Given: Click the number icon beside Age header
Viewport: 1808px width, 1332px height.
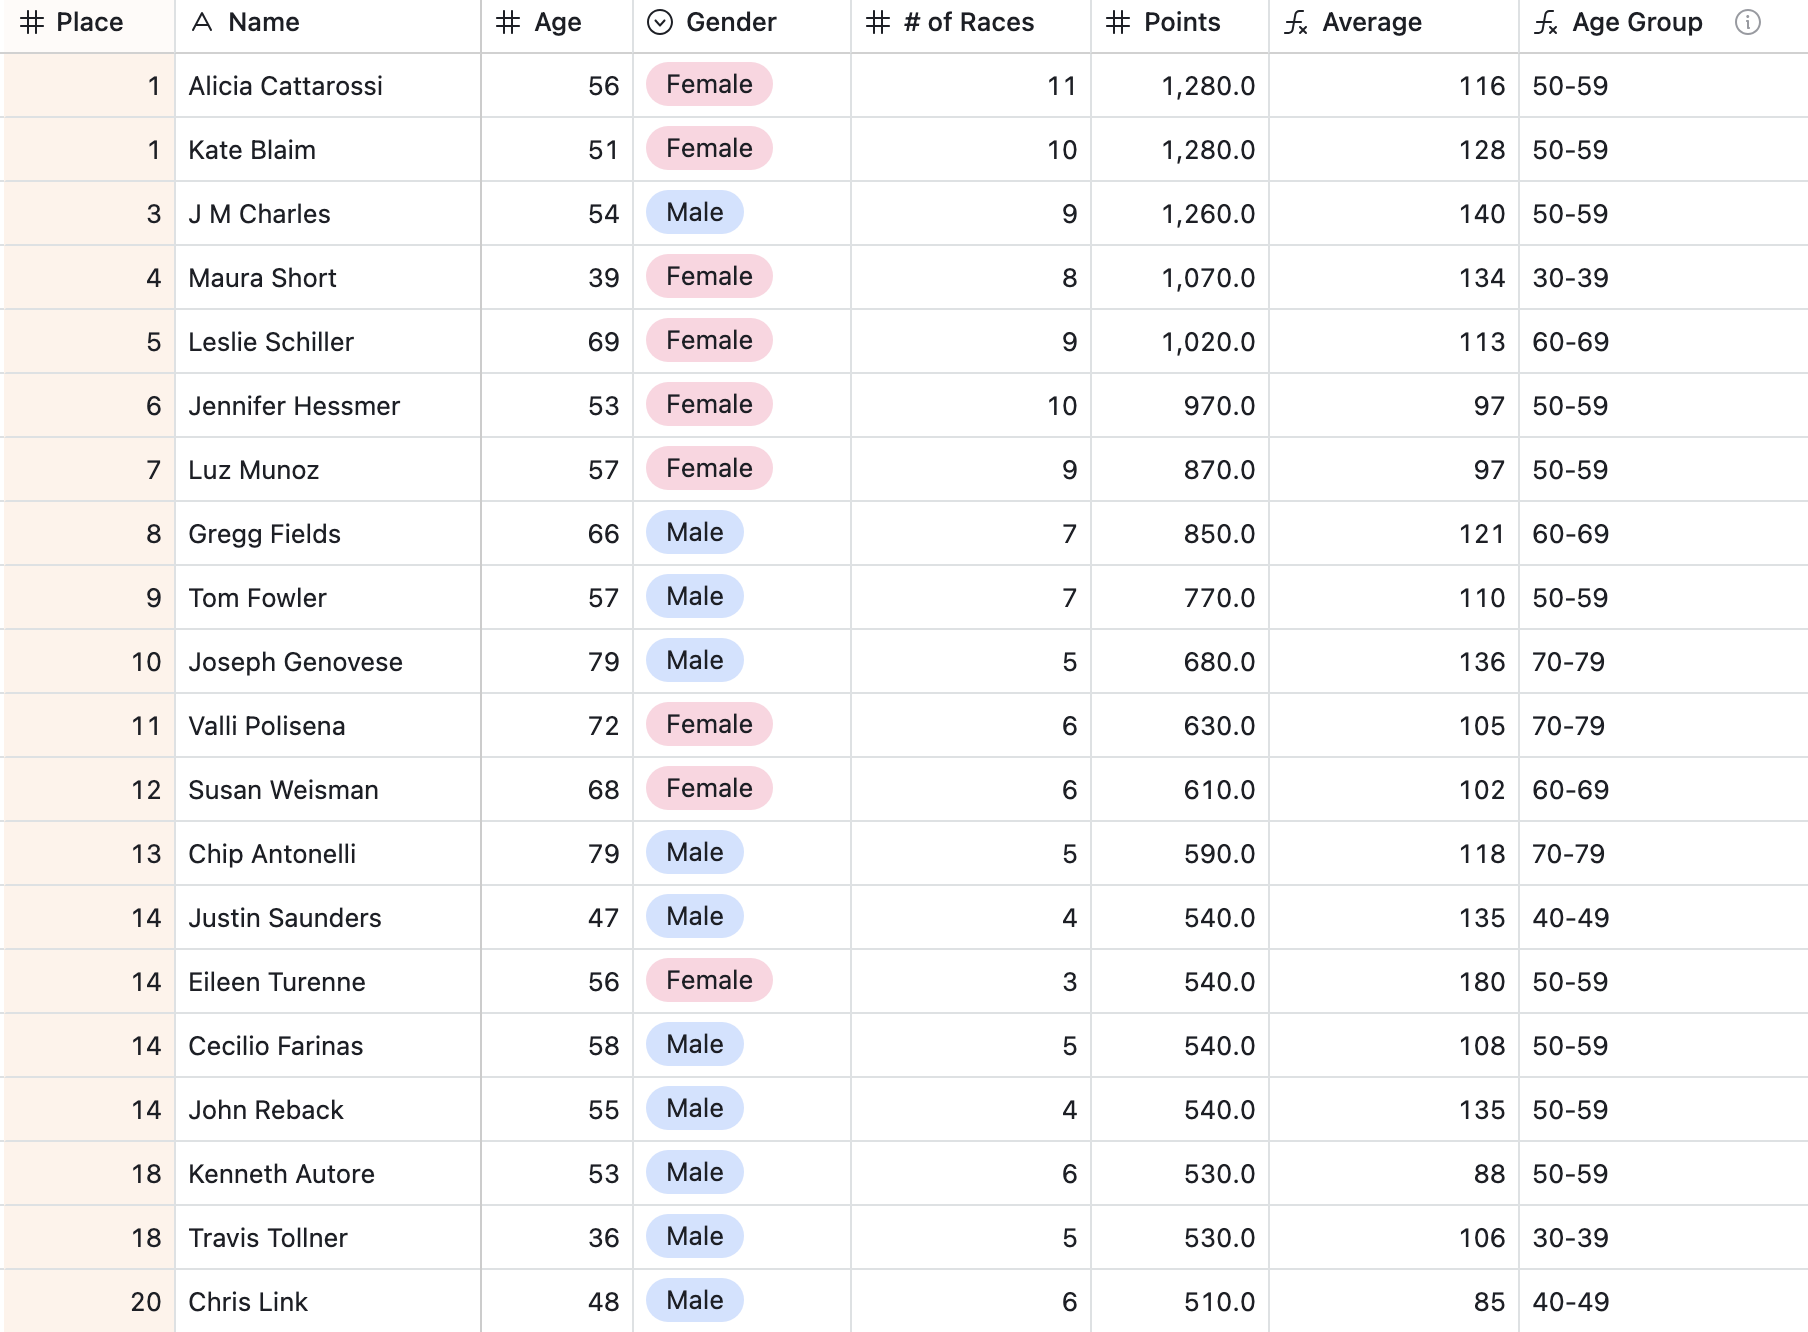Looking at the screenshot, I should click(x=508, y=22).
